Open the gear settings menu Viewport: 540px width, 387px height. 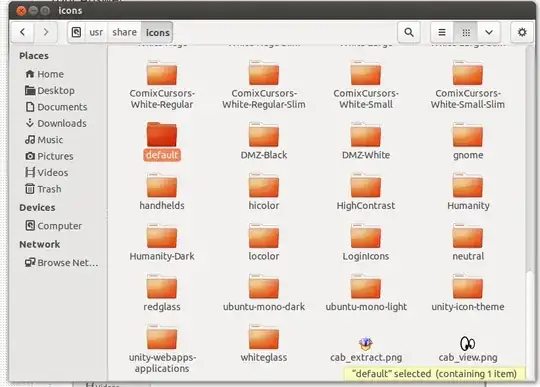click(522, 32)
